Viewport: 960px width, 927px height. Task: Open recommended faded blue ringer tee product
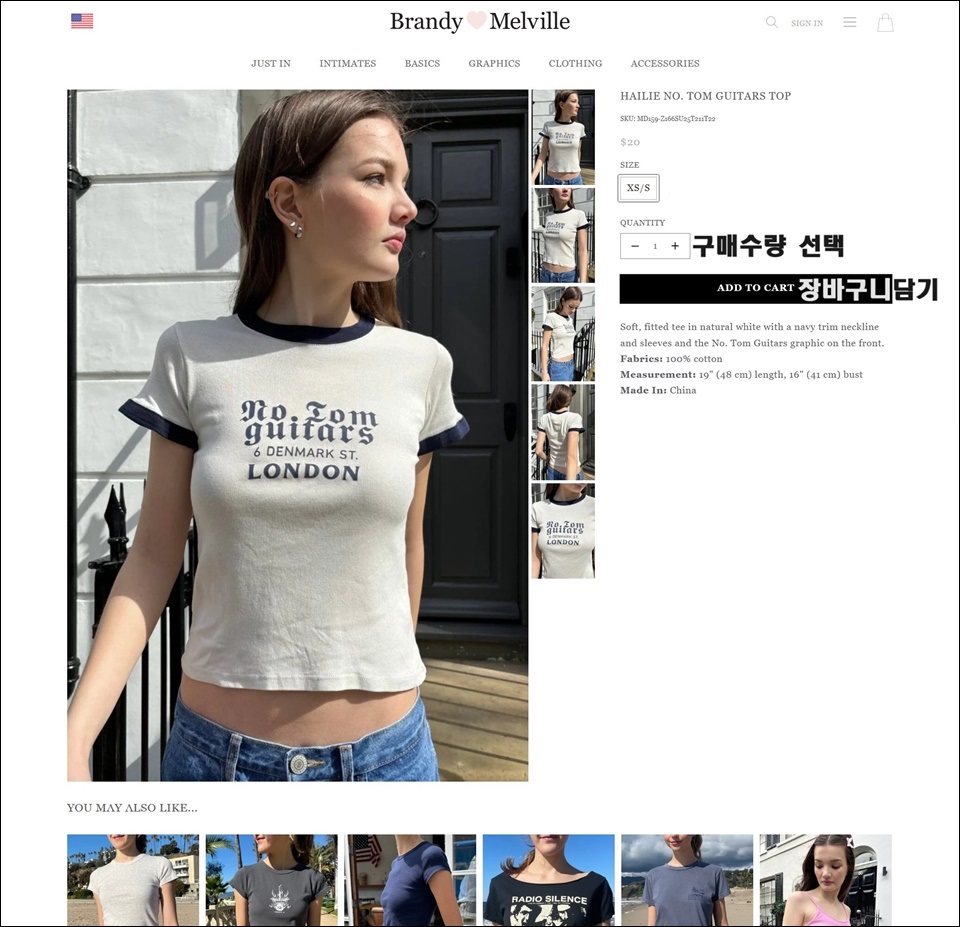687,879
